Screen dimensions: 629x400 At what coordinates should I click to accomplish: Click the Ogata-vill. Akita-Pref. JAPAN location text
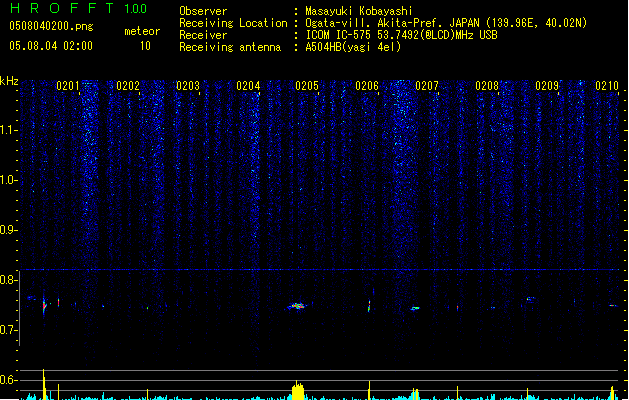tap(446, 23)
